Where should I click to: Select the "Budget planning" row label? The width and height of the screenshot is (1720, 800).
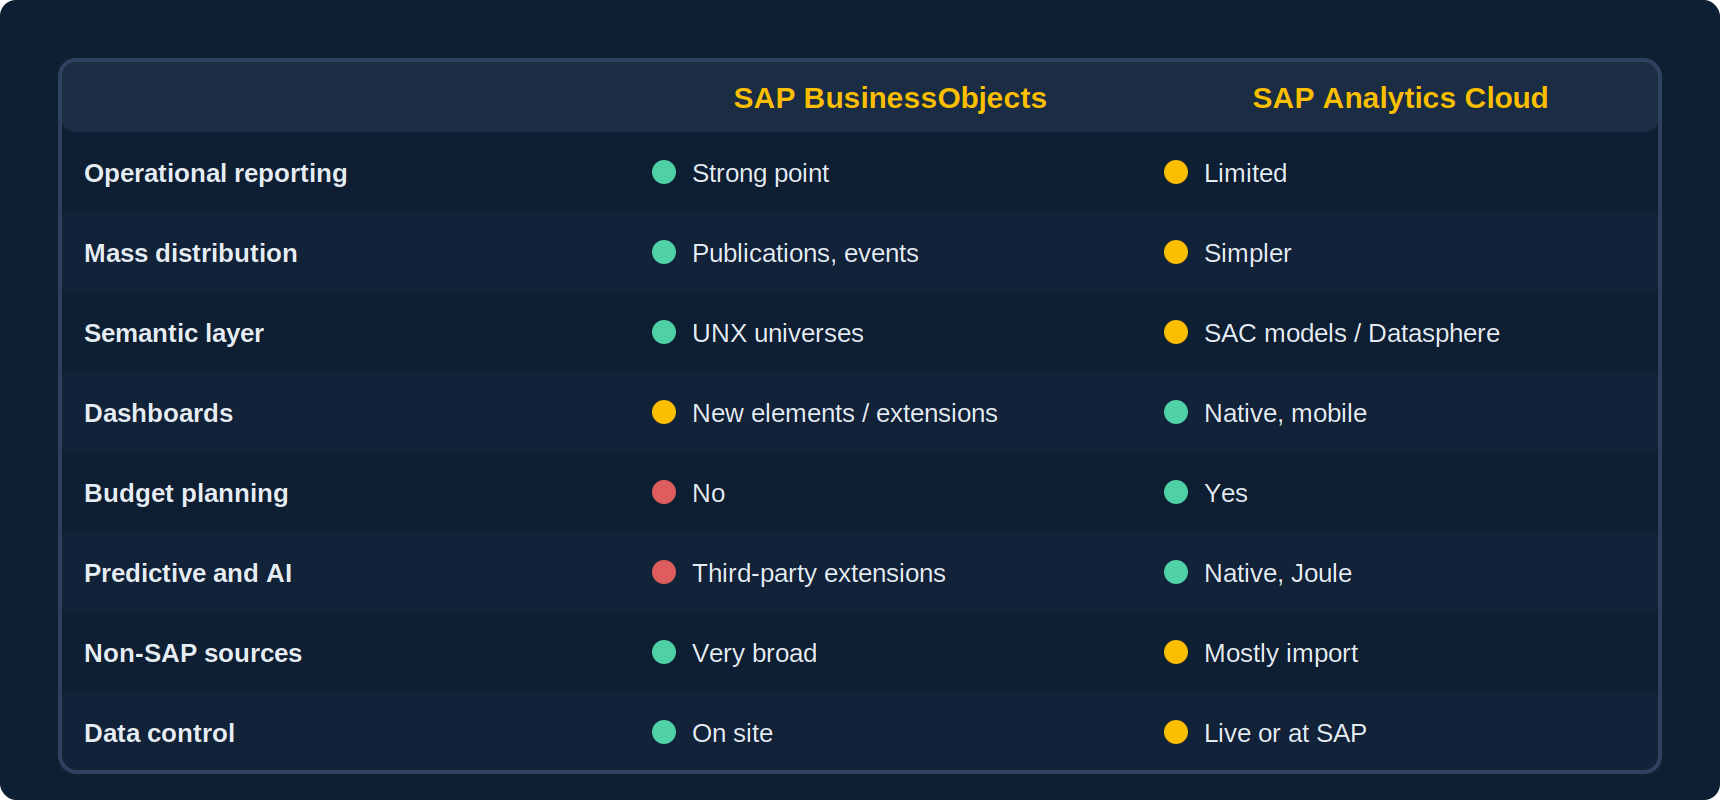(186, 493)
